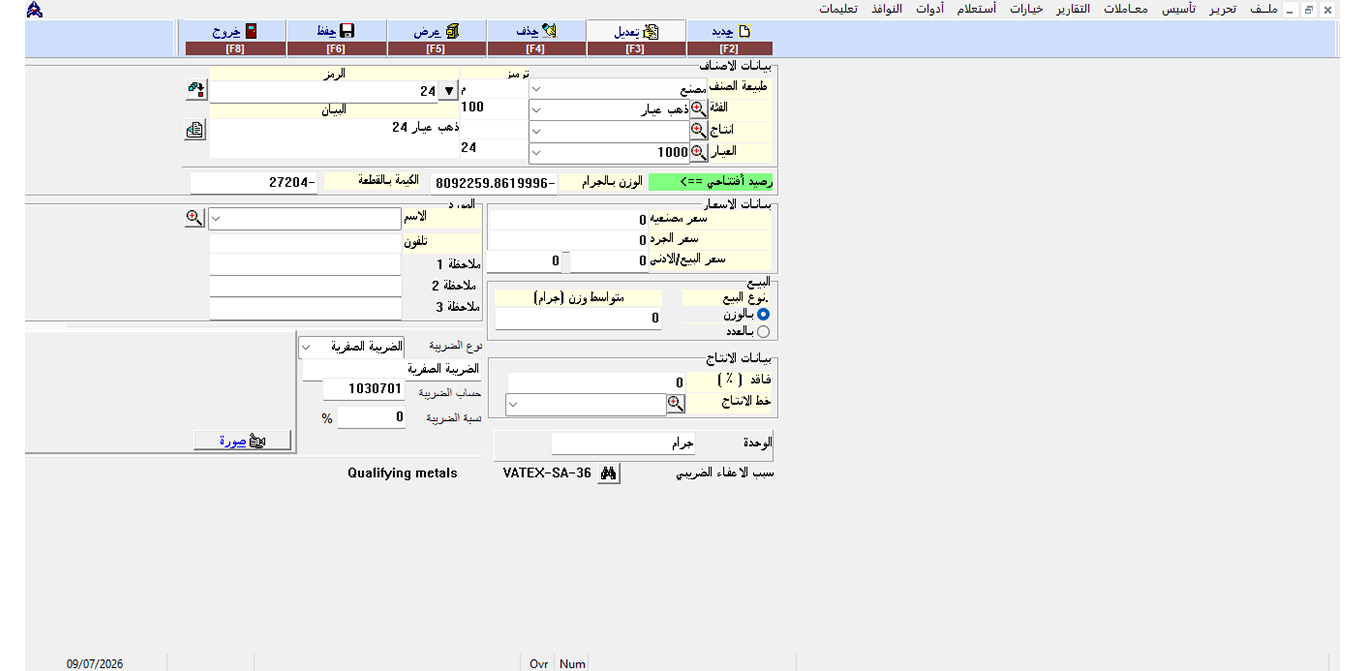Click the Qualifying metals text

pyautogui.click(x=402, y=474)
